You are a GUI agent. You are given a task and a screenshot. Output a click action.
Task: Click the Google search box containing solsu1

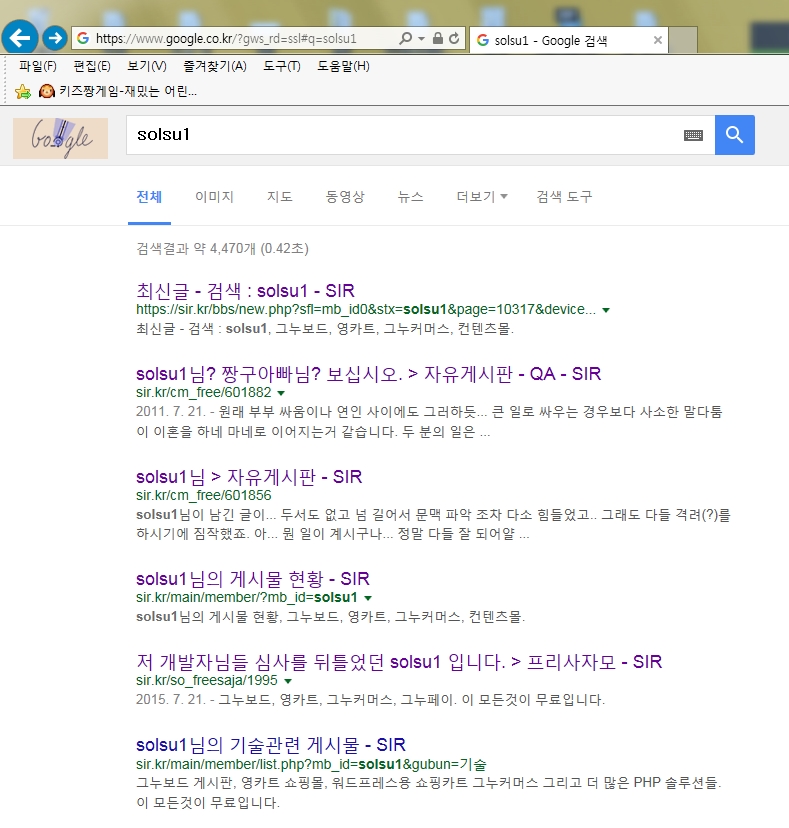point(400,135)
